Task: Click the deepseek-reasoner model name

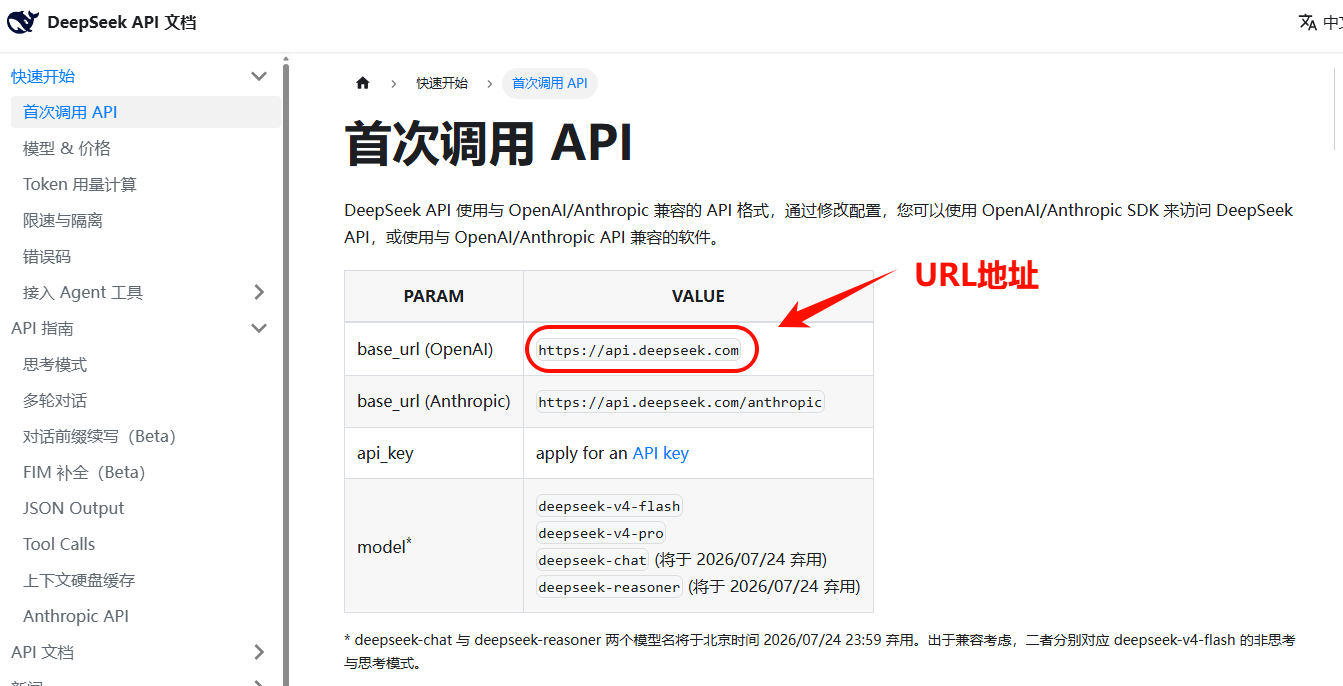Action: 609,587
